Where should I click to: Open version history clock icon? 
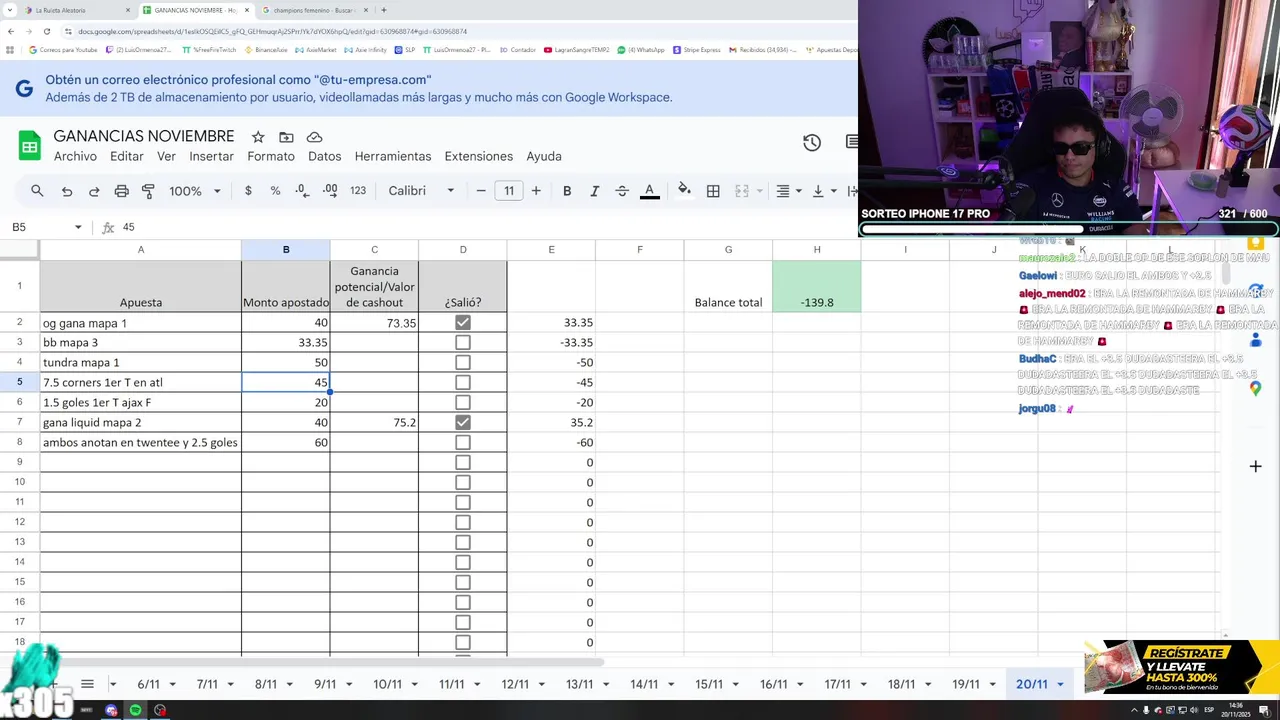pyautogui.click(x=812, y=143)
